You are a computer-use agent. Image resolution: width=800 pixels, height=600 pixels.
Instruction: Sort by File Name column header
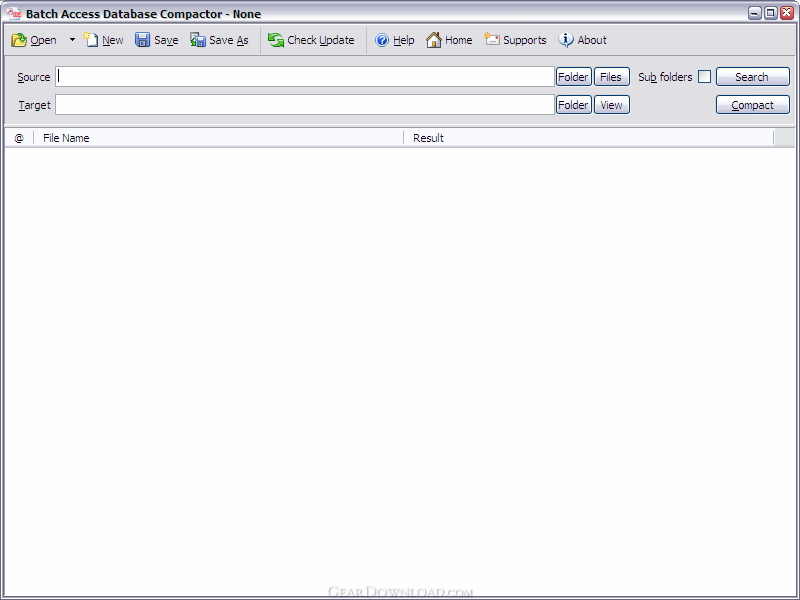tap(218, 138)
